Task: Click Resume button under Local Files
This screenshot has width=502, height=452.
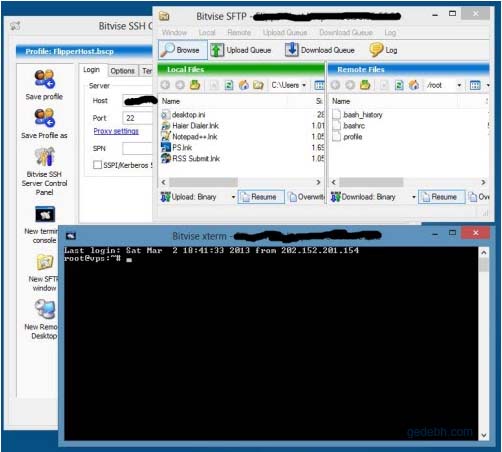Action: click(261, 197)
